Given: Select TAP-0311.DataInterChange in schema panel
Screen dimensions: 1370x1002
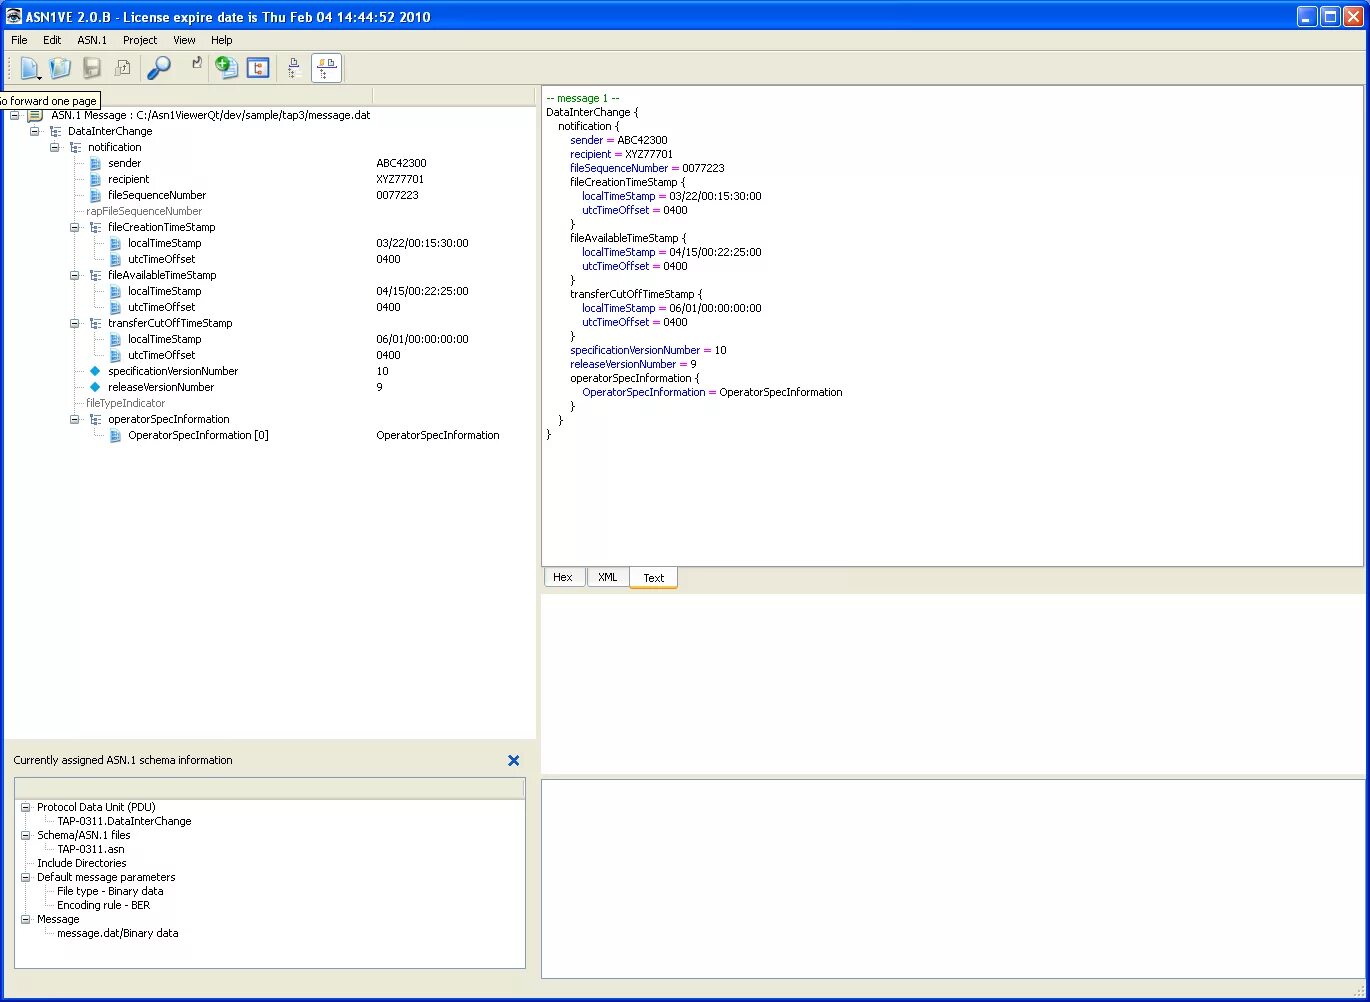Looking at the screenshot, I should point(124,821).
